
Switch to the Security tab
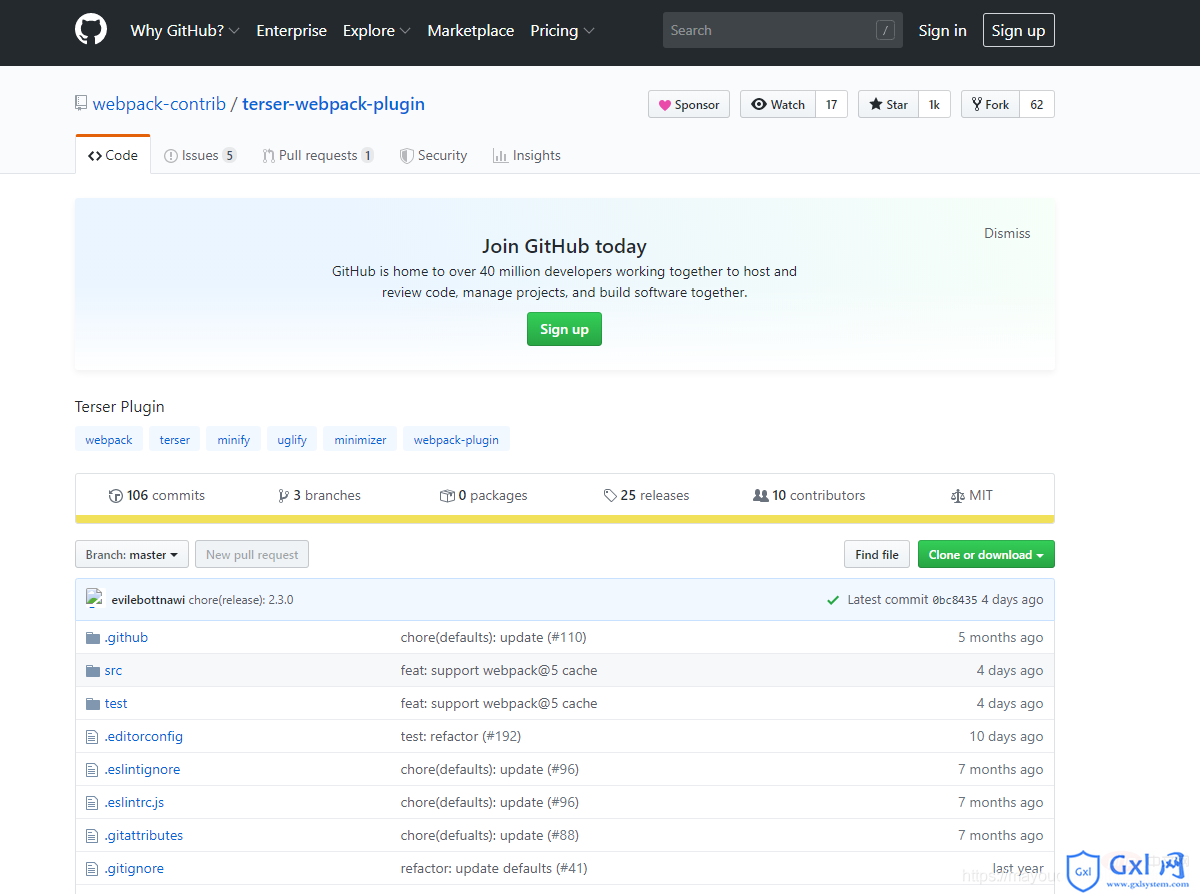coord(433,155)
